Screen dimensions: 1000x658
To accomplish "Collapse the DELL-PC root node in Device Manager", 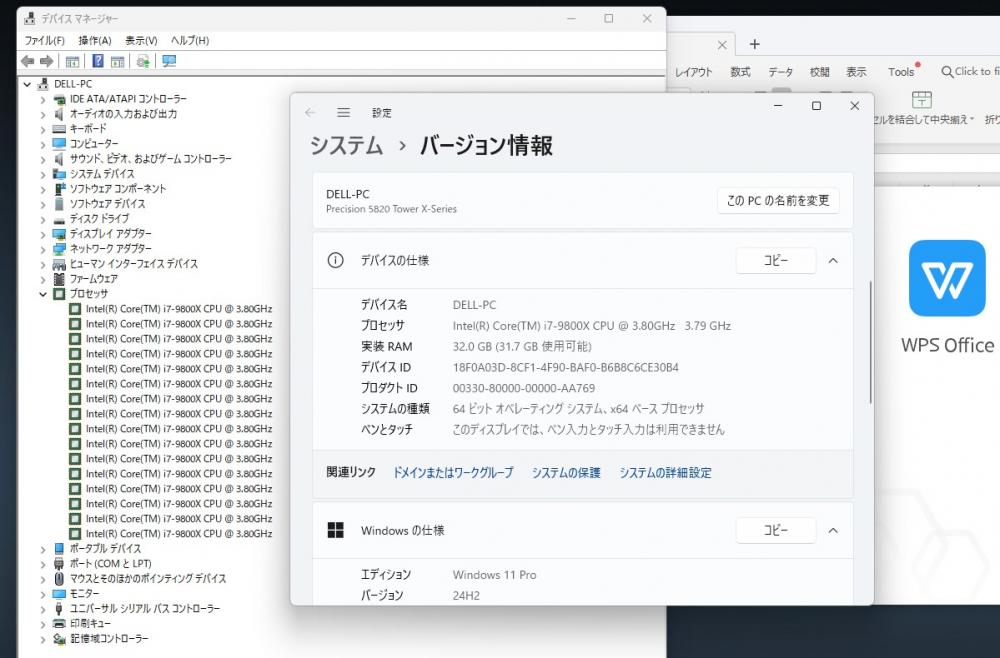I will coord(27,84).
